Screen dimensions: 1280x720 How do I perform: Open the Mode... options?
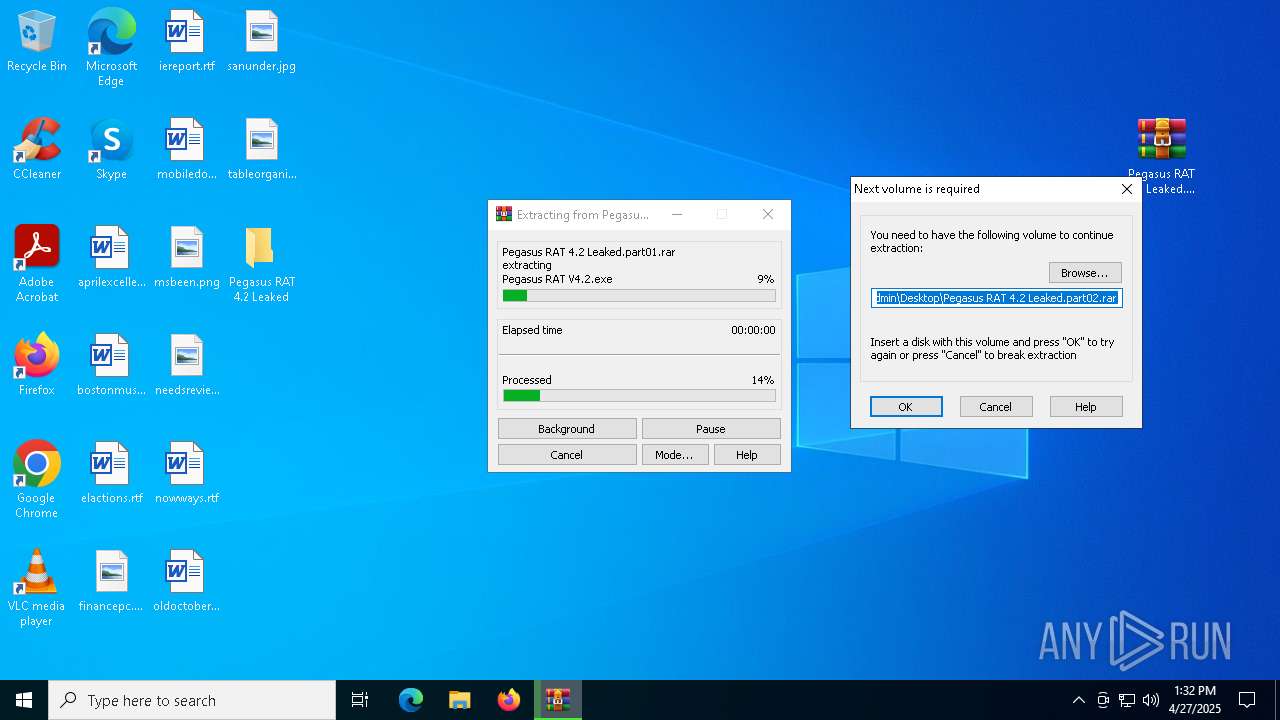click(x=674, y=454)
